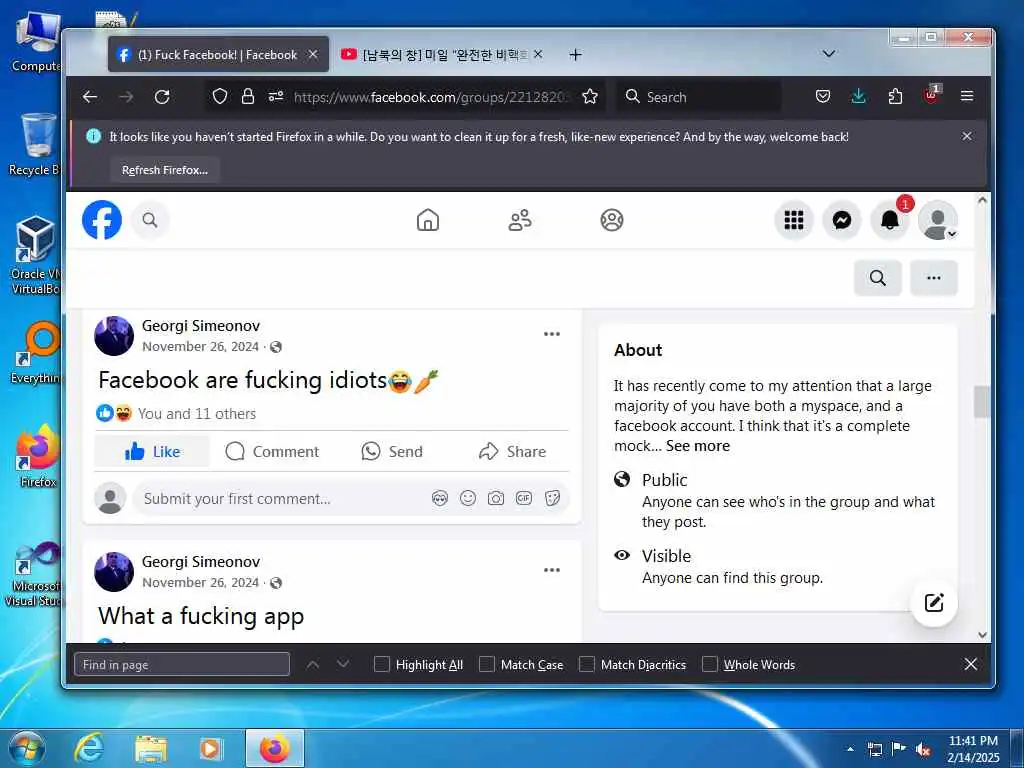Viewport: 1024px width, 768px height.
Task: Open the Groups icon in Facebook header
Action: 612,220
